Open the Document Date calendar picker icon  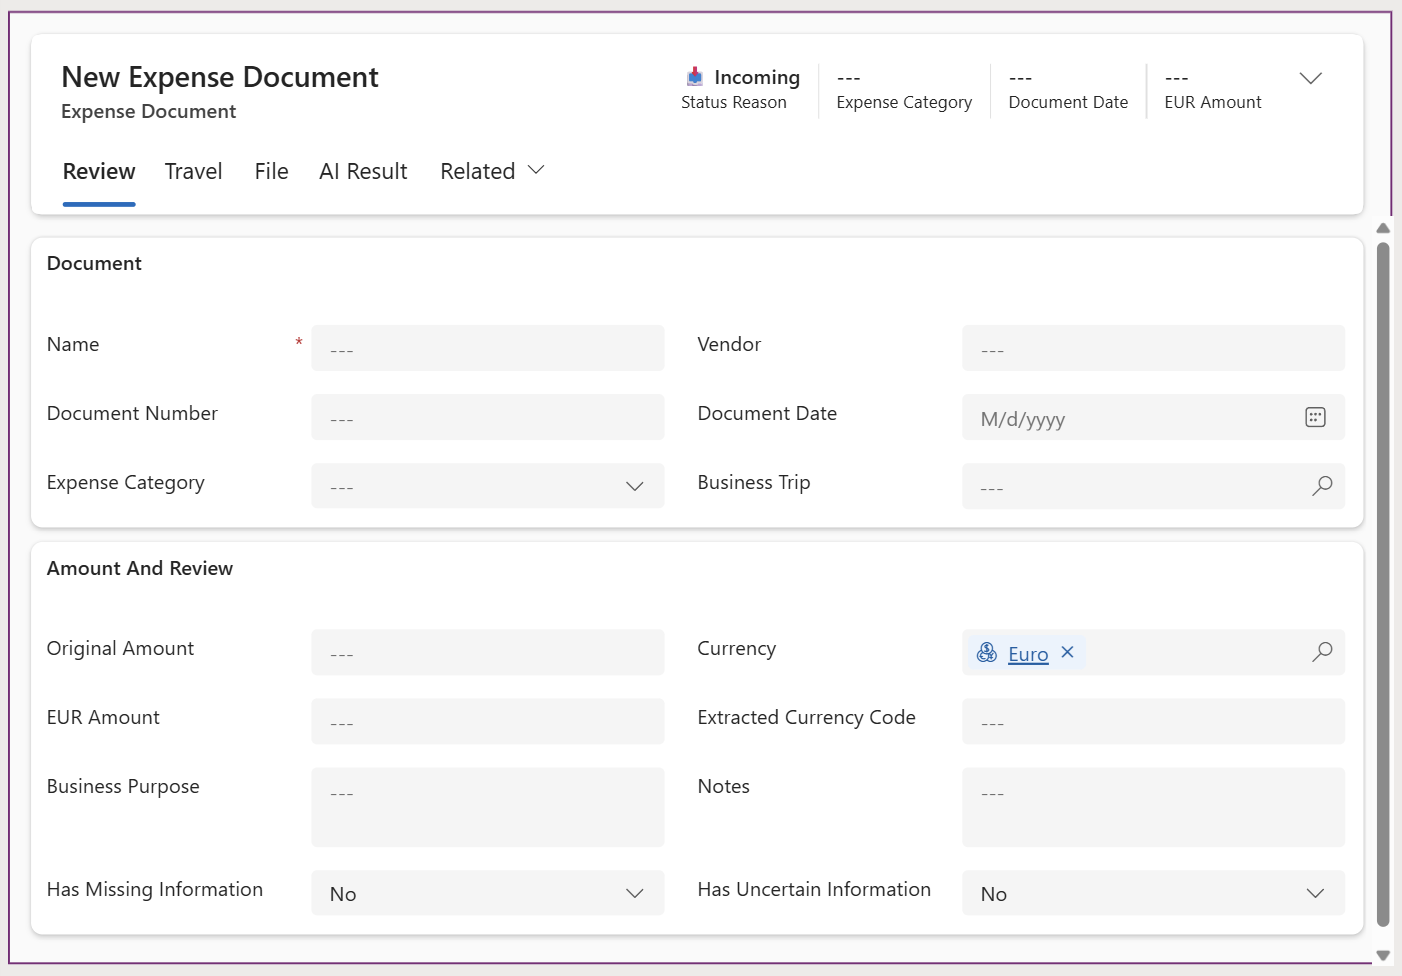[x=1315, y=418]
